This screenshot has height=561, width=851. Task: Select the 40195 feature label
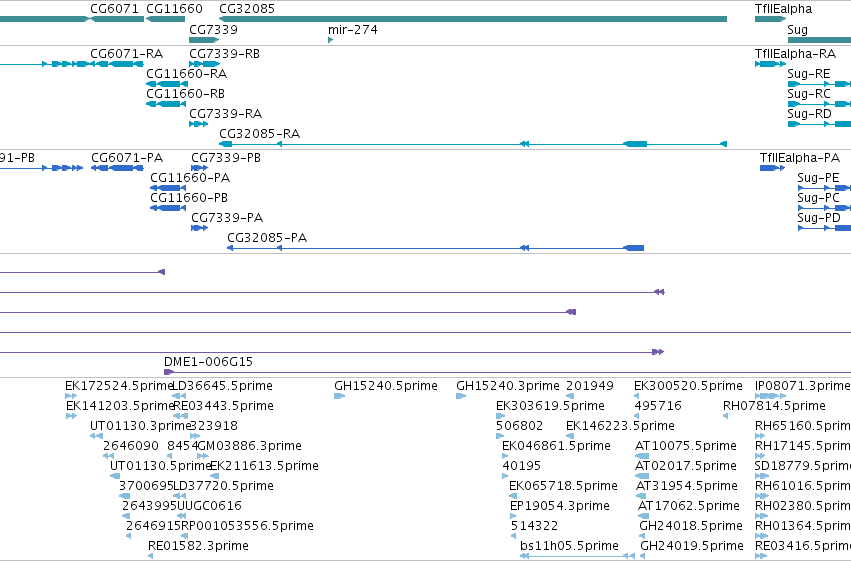(522, 466)
